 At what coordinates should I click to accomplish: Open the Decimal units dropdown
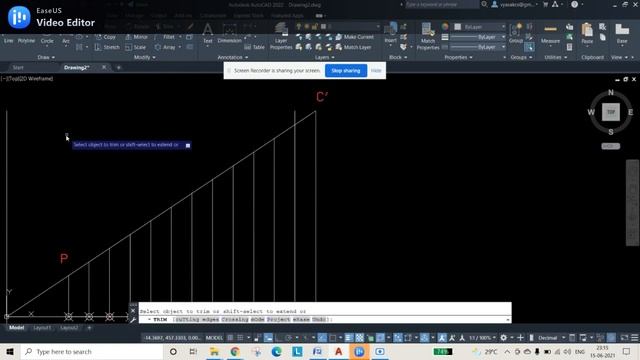pos(551,338)
